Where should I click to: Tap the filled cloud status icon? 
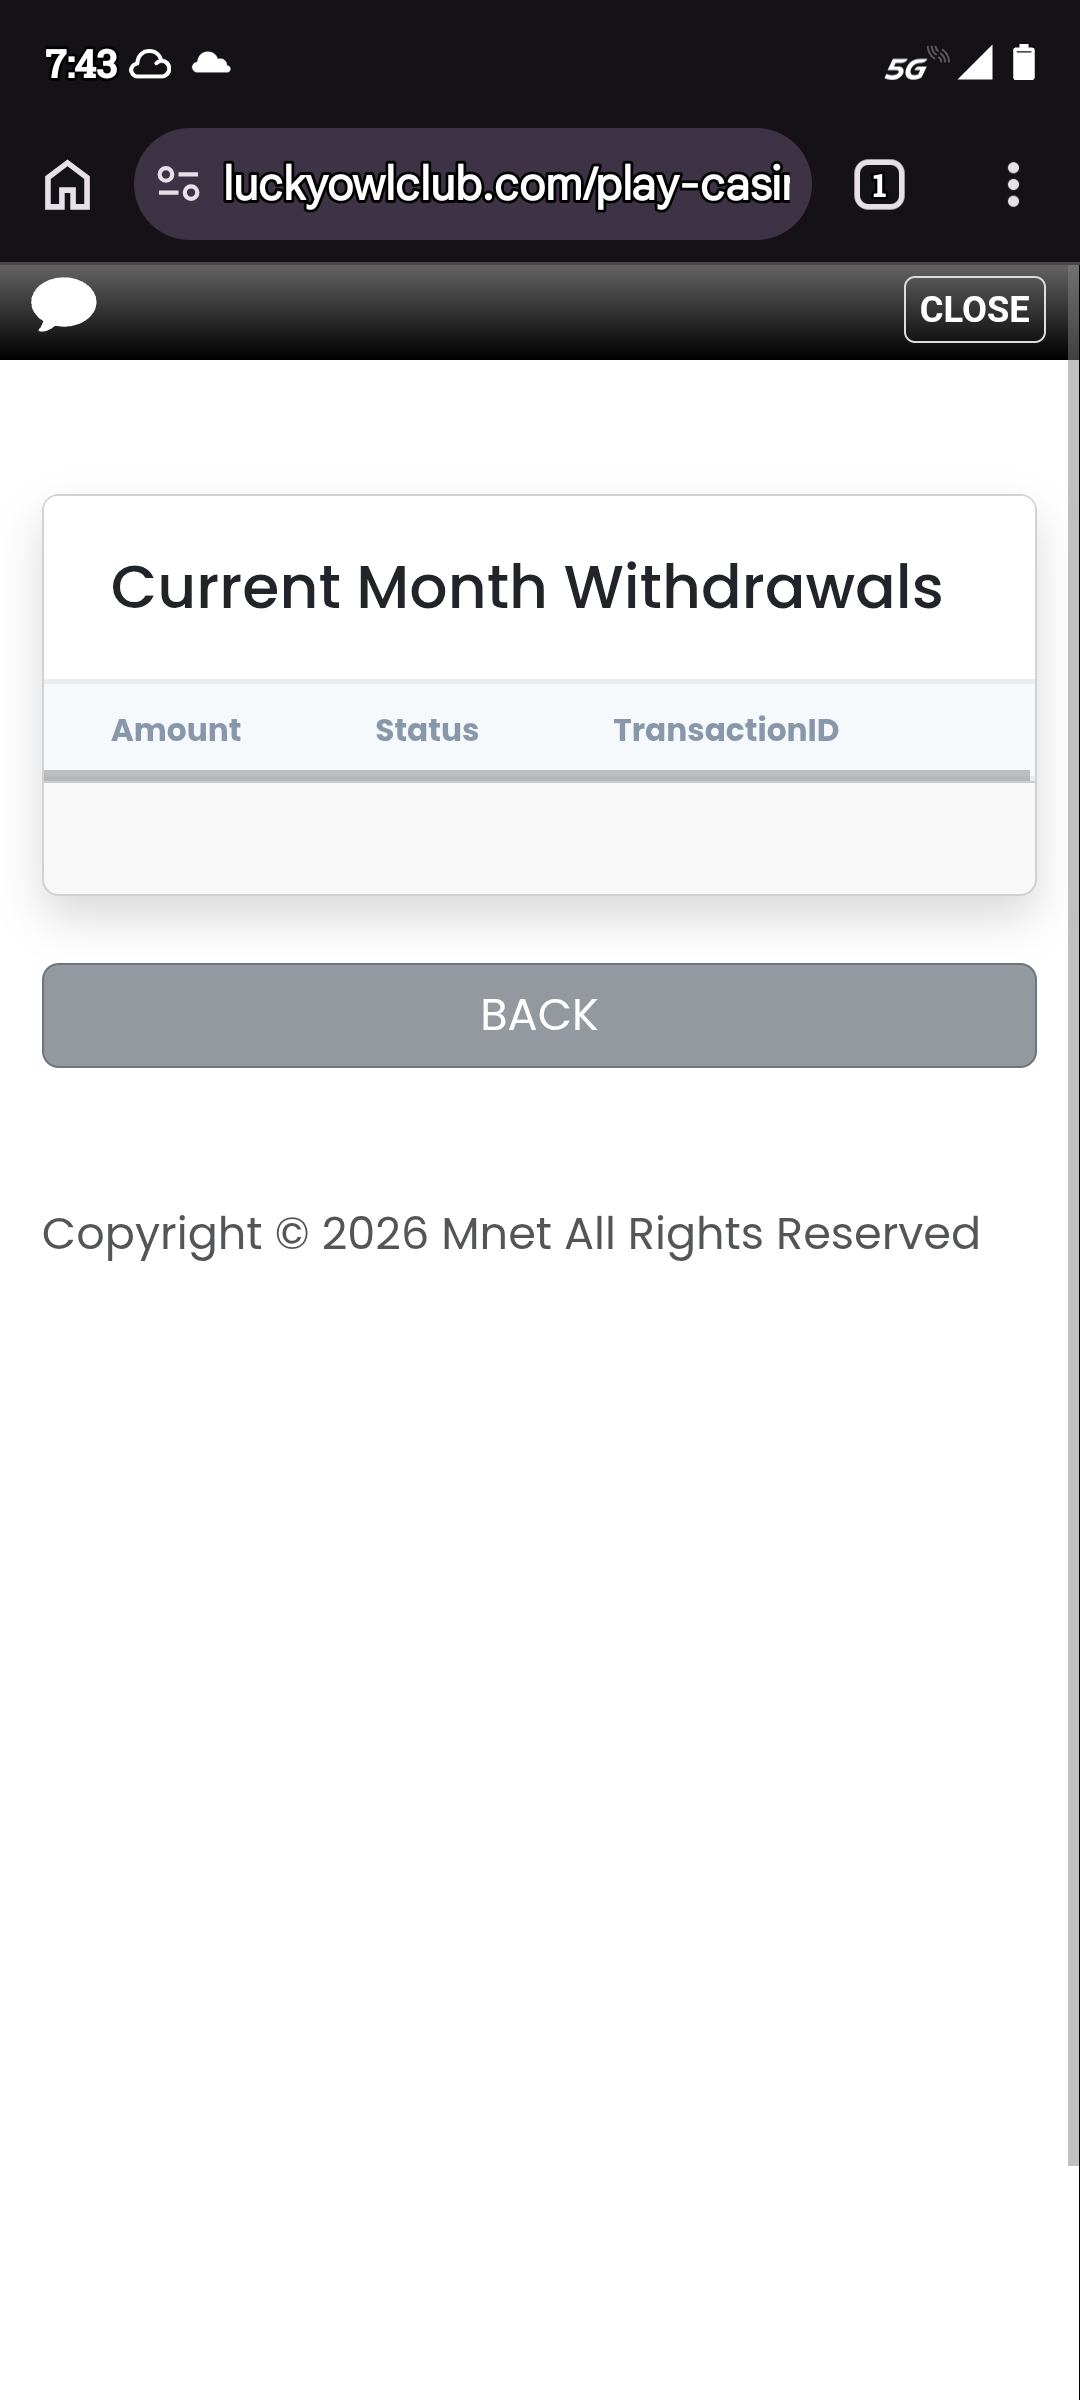211,64
